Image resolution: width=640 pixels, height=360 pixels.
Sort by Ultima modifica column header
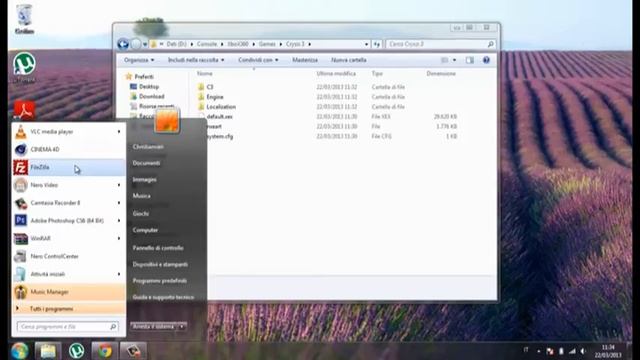[x=336, y=73]
